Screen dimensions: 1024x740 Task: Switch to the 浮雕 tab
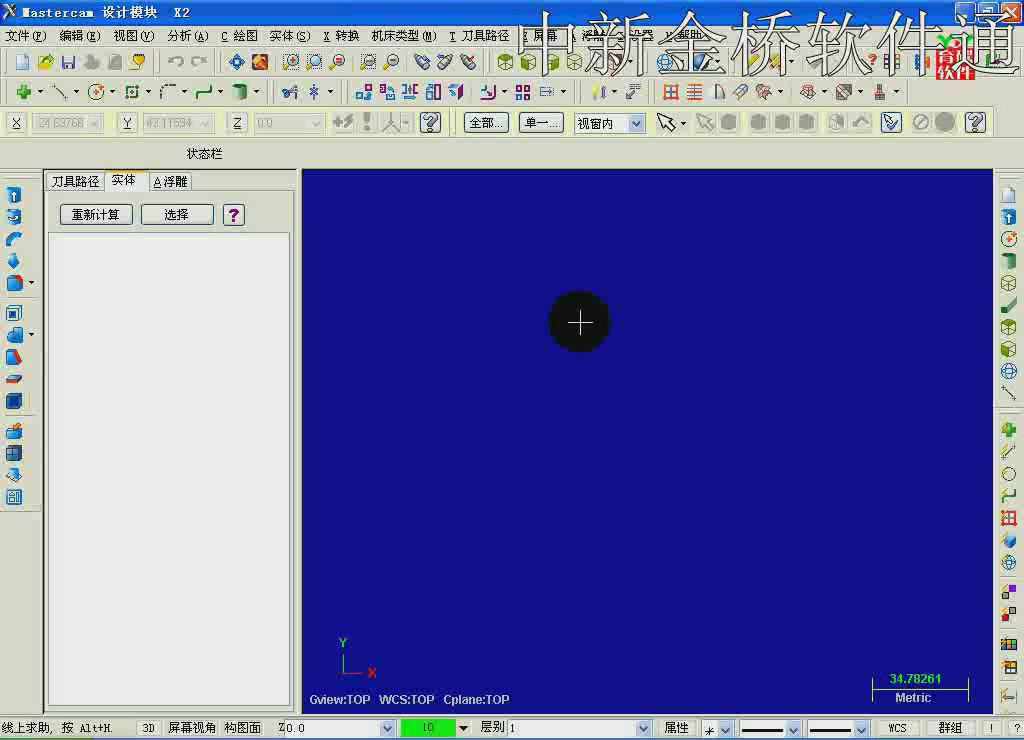(x=170, y=182)
